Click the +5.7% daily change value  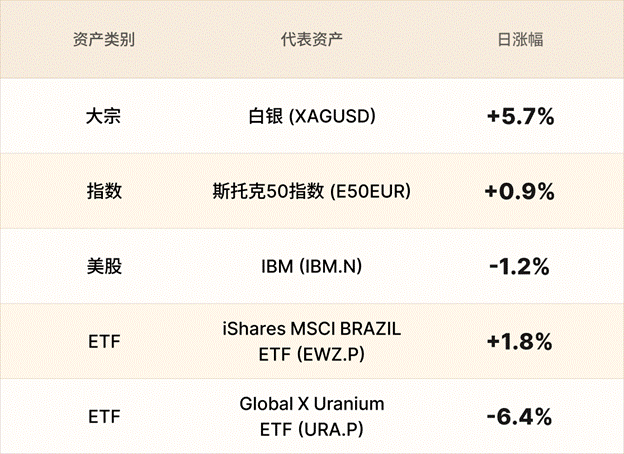coord(520,116)
